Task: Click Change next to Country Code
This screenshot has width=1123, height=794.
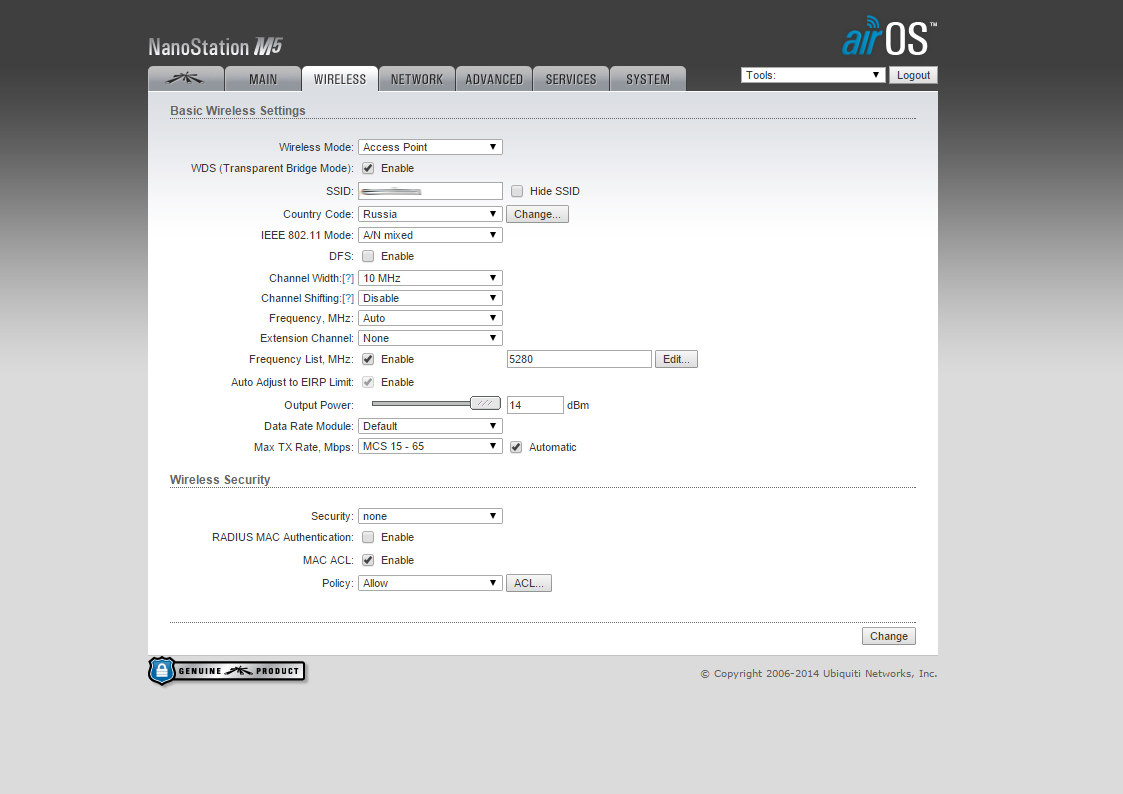Action: coord(537,214)
